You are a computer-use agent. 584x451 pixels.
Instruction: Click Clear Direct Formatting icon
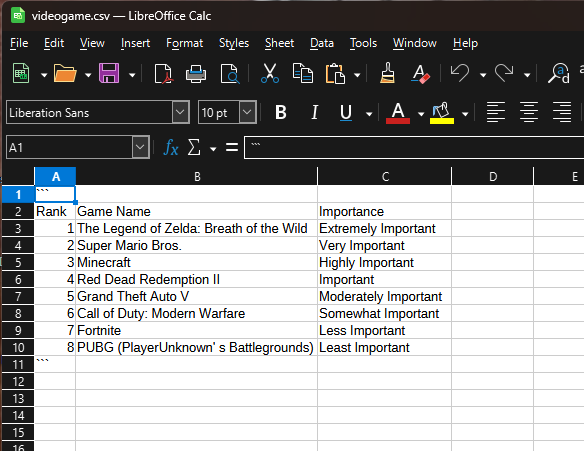420,73
